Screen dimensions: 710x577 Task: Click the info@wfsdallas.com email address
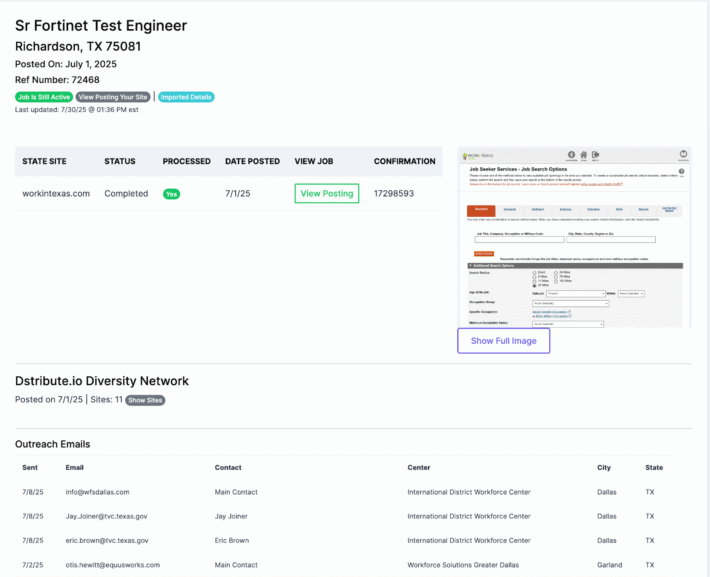[97, 492]
